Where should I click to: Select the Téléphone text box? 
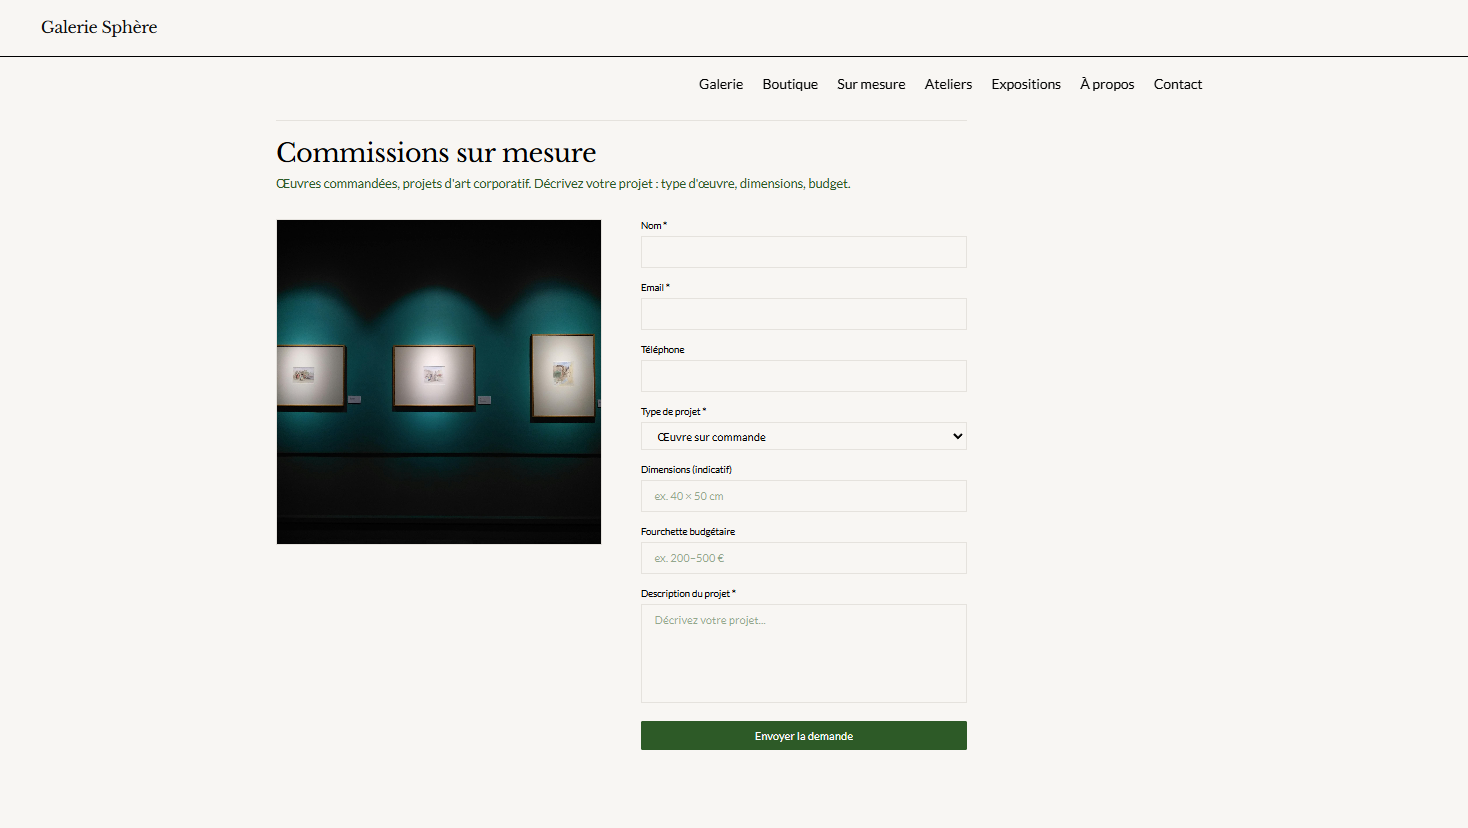tap(803, 376)
